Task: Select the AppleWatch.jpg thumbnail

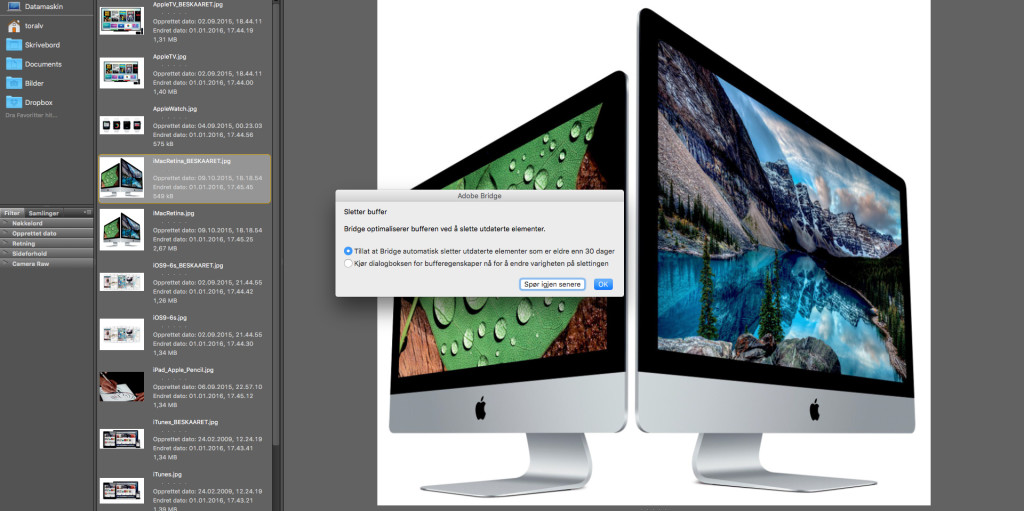Action: point(122,125)
